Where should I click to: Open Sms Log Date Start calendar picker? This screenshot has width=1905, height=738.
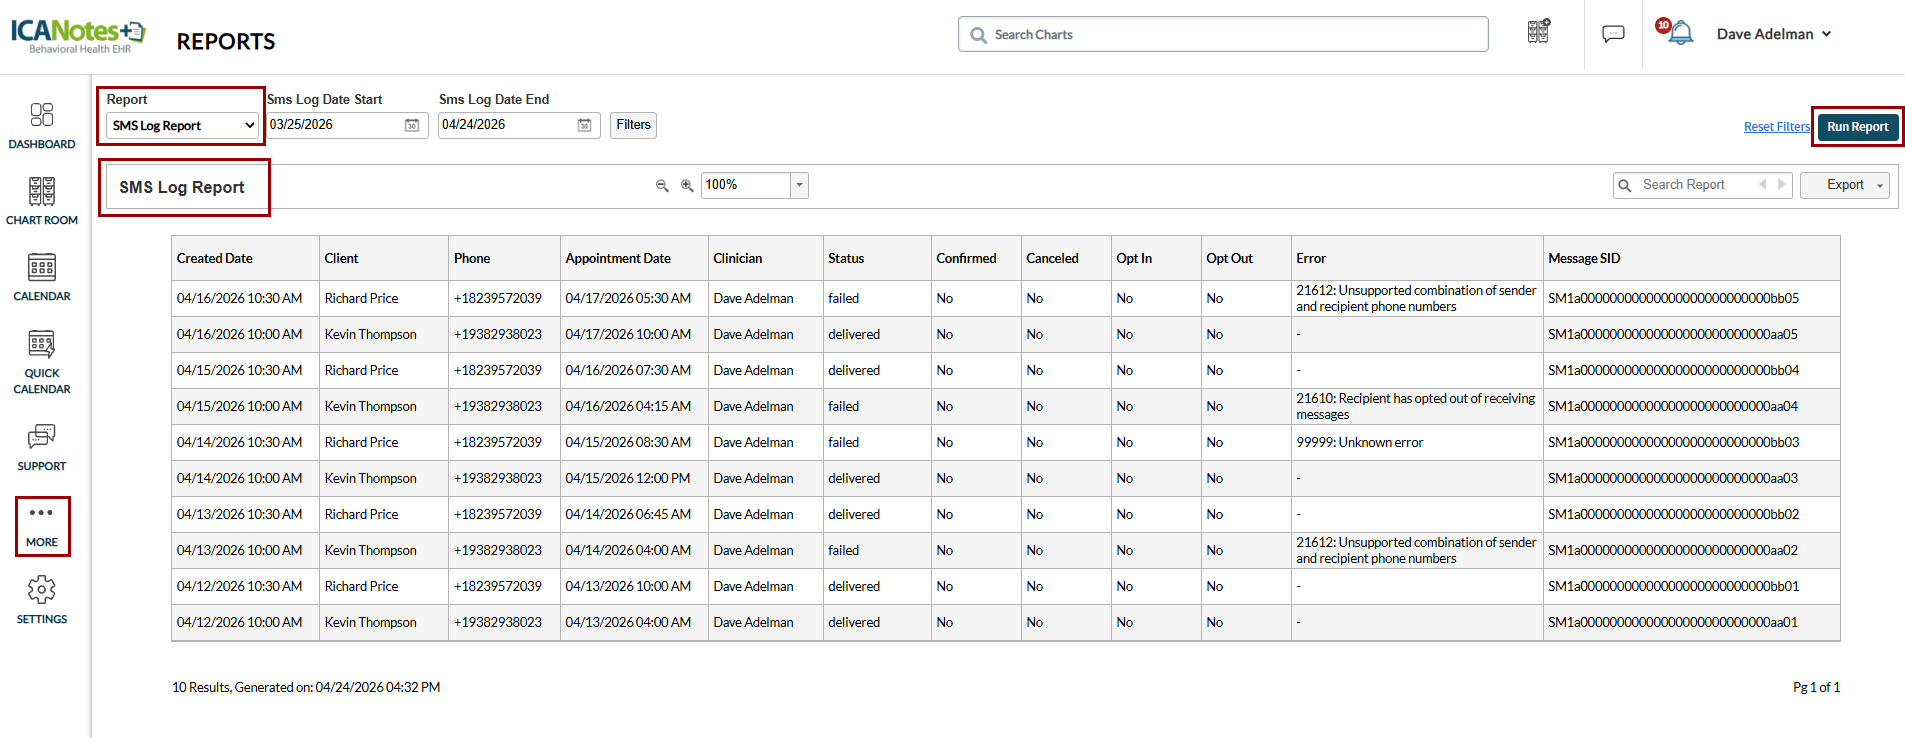pos(412,125)
